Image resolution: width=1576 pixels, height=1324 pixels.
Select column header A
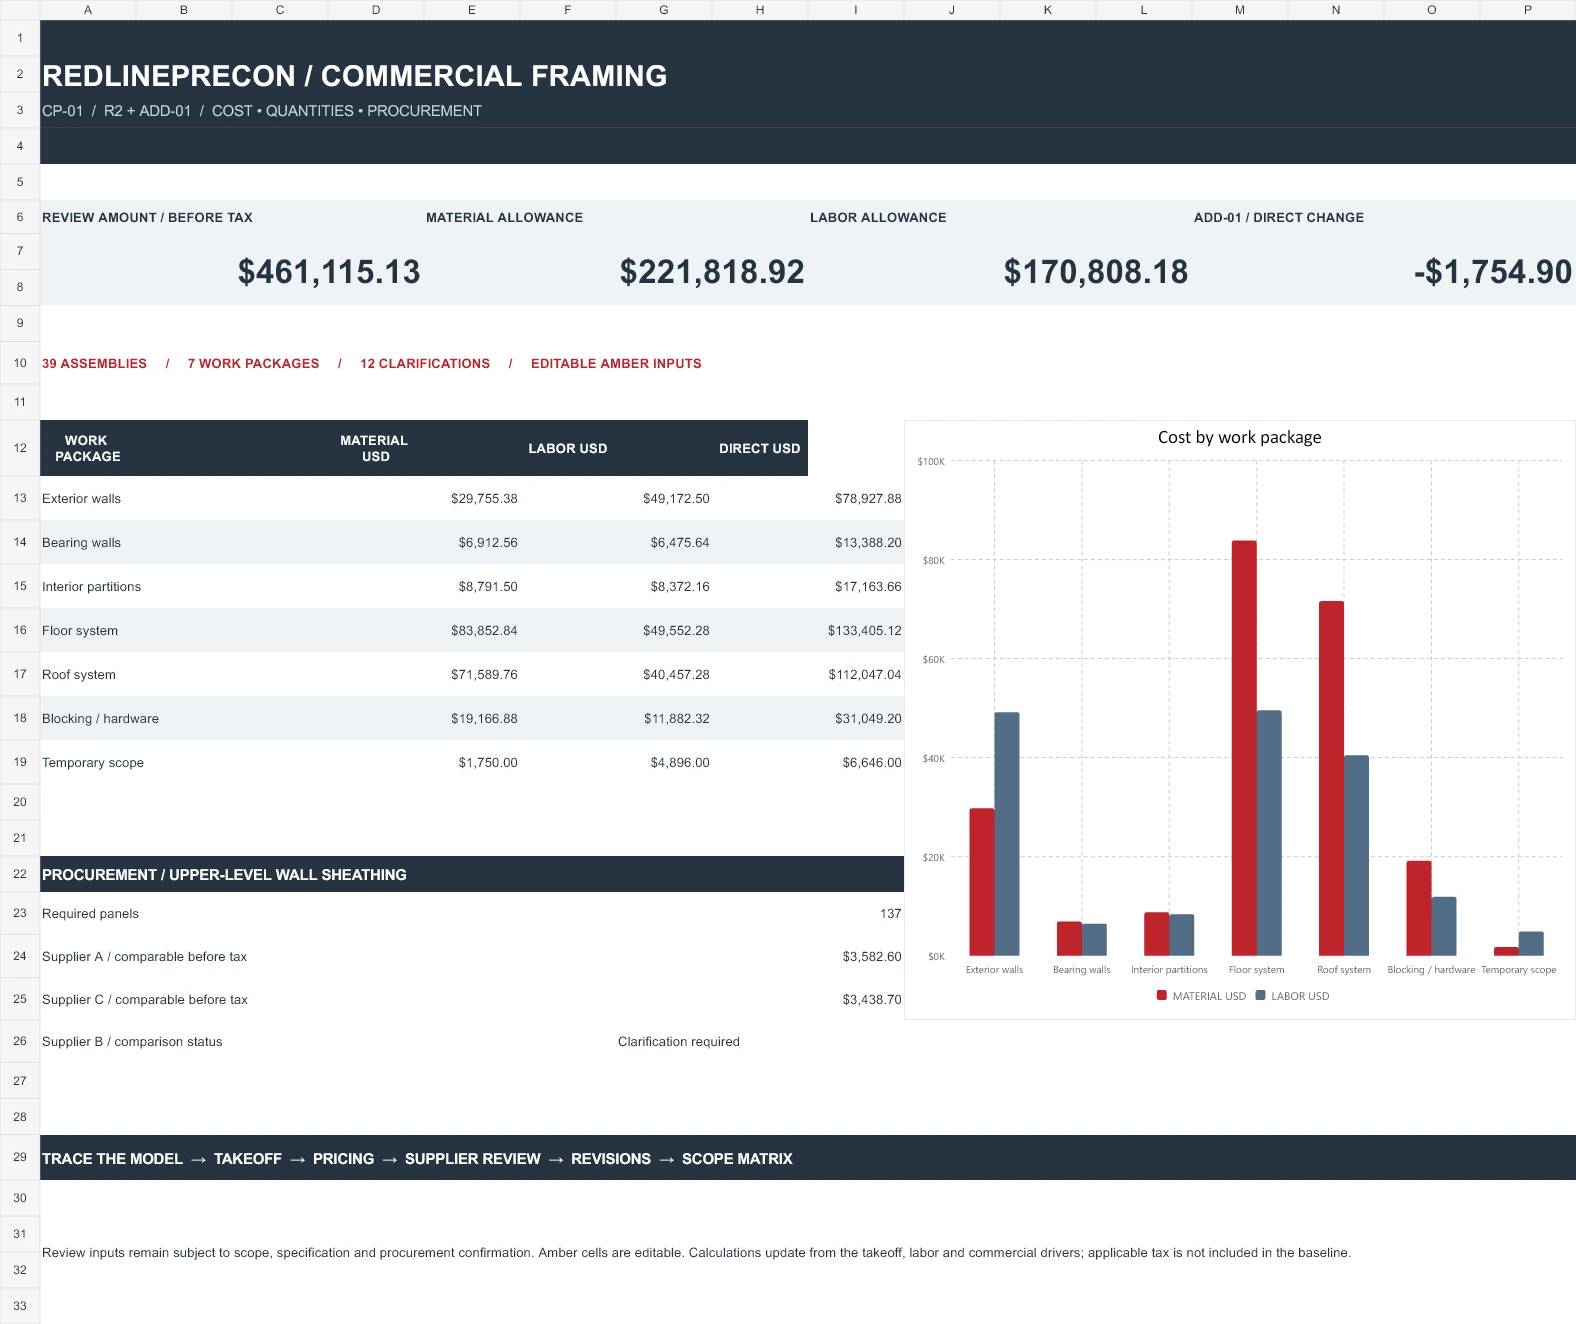[88, 10]
